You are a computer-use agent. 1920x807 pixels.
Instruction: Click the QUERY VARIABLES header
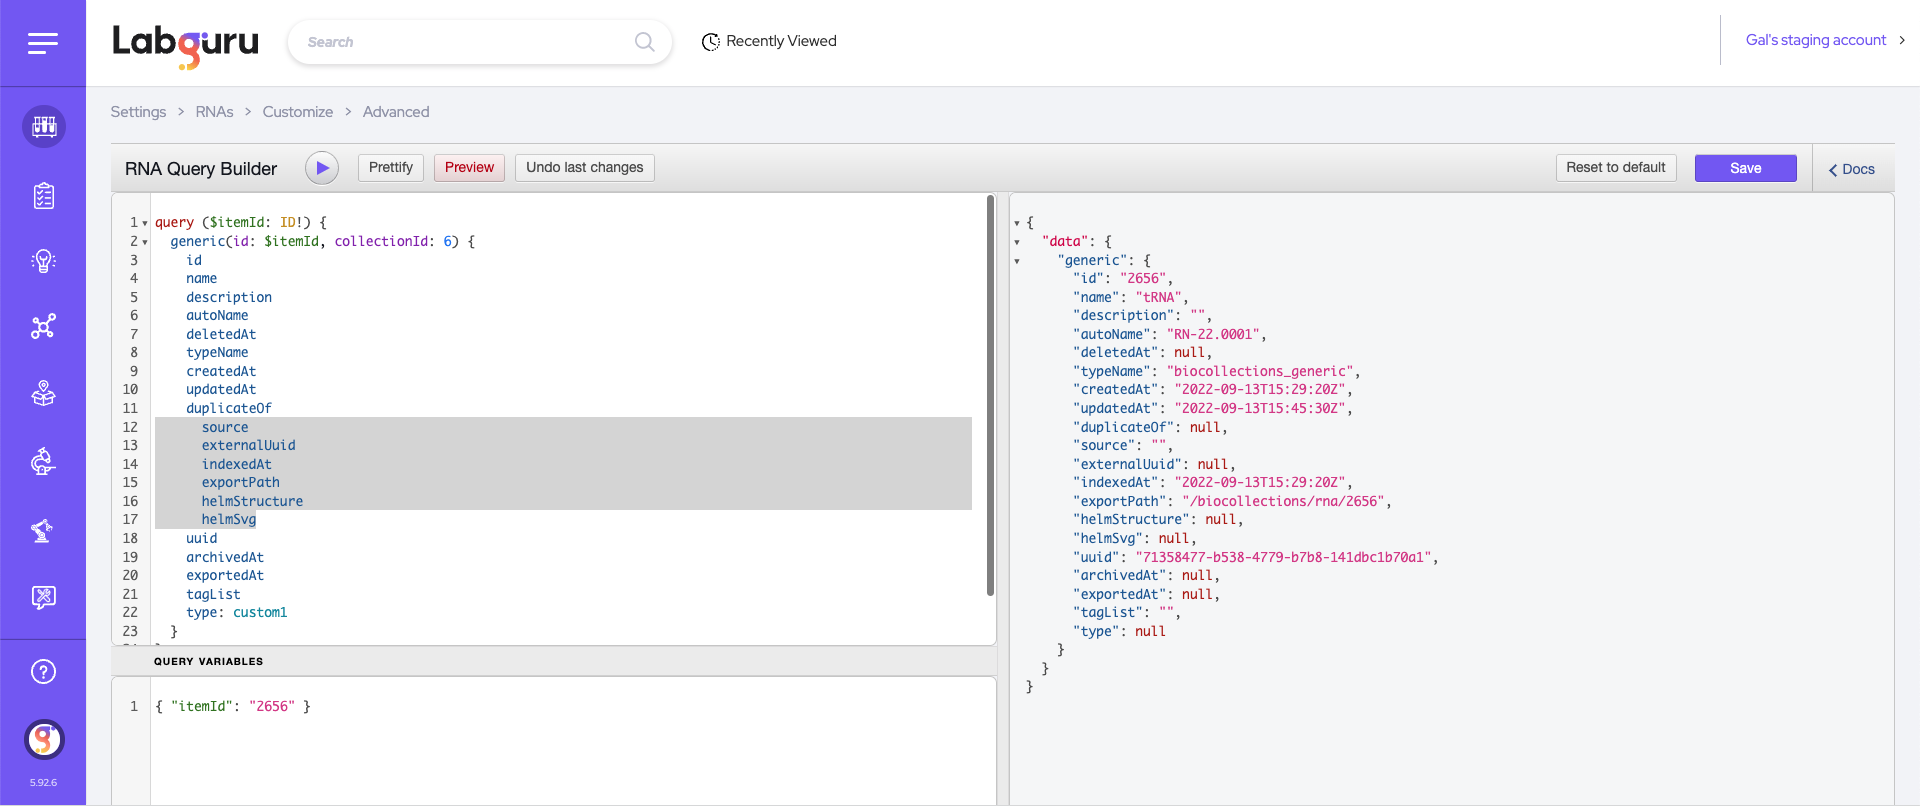(x=208, y=662)
